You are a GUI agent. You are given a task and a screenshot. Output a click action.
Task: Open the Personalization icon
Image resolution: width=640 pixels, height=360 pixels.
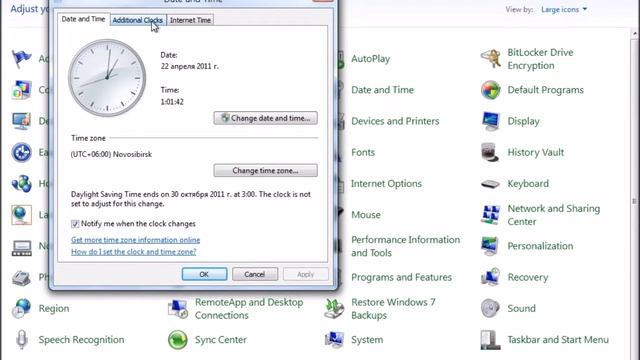491,246
